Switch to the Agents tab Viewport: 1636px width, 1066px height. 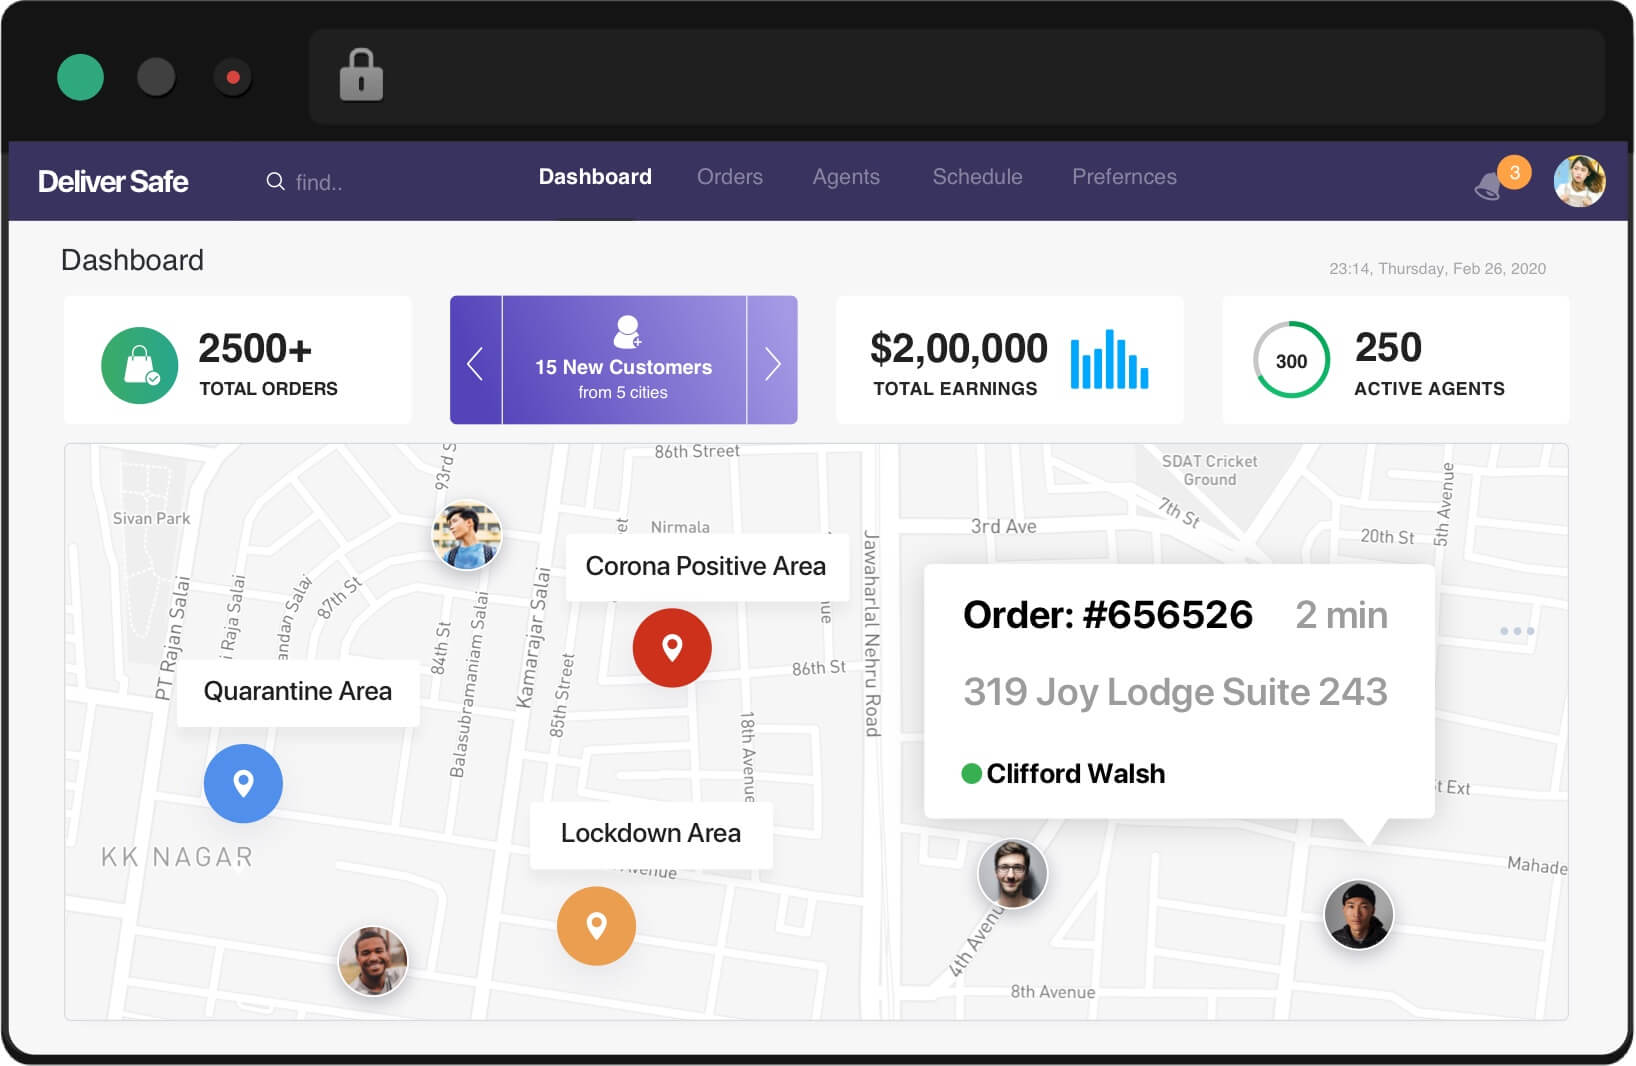click(846, 177)
